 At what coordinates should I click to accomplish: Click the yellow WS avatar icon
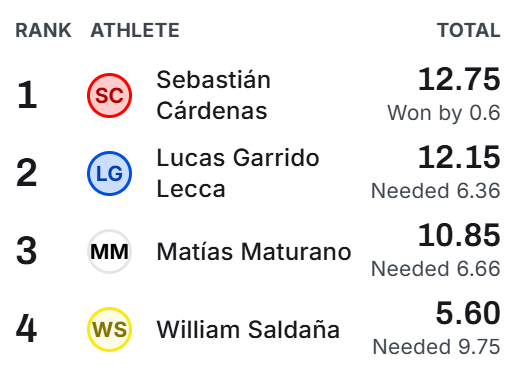pos(109,329)
